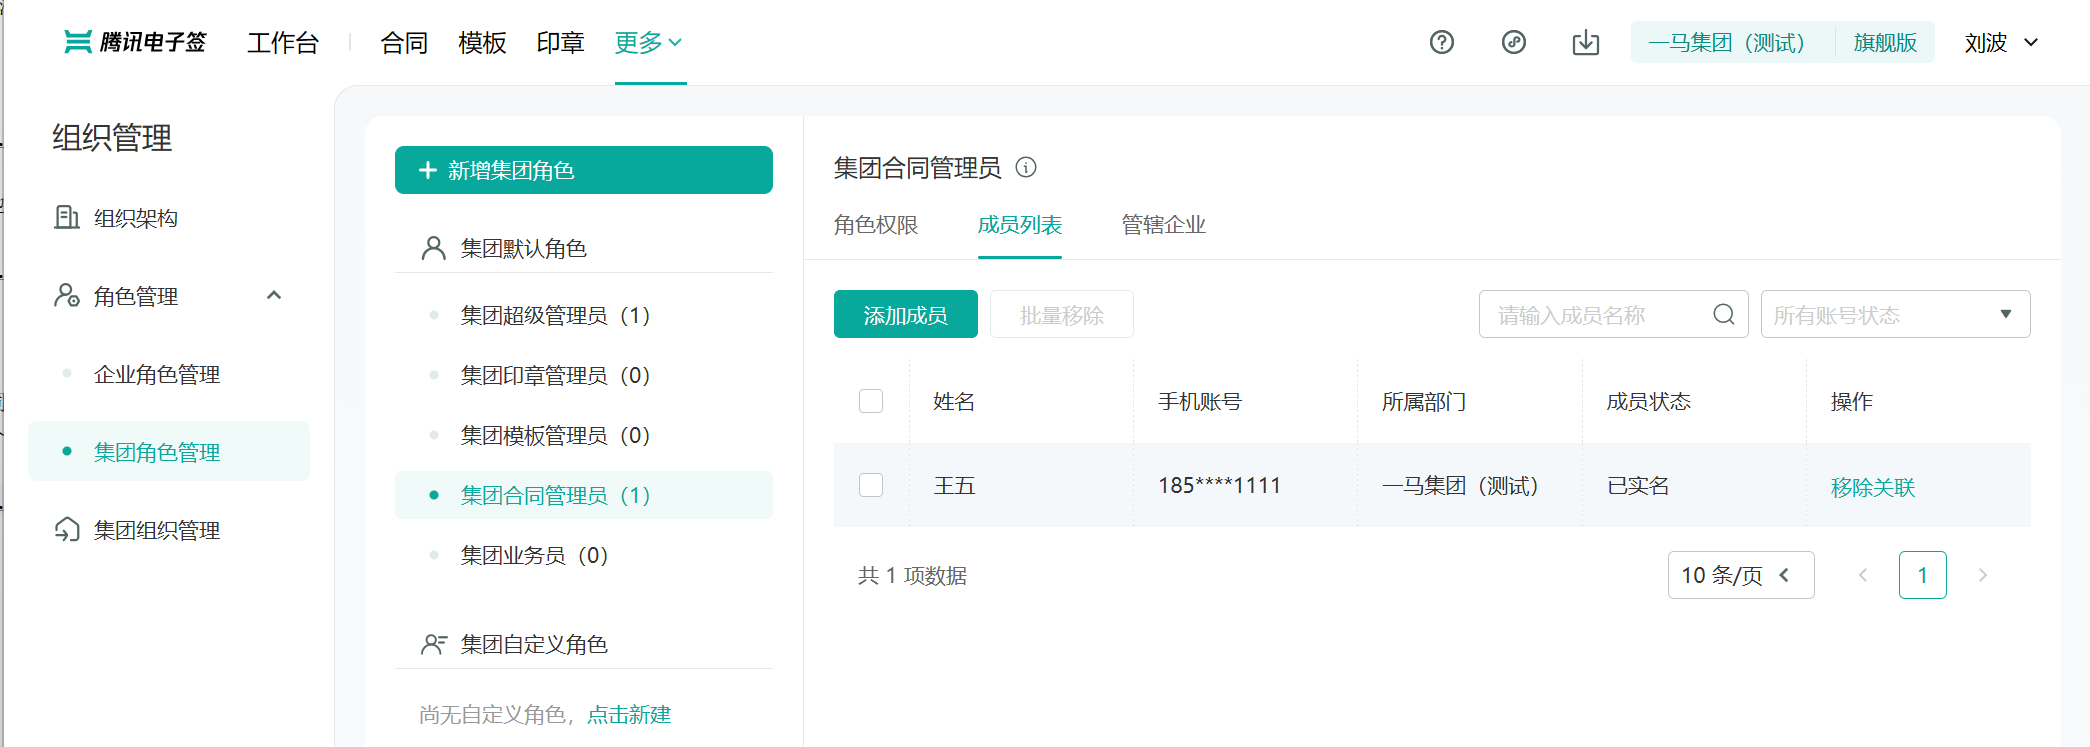Switch to the 角色权限 tab
Image resolution: width=2090 pixels, height=747 pixels.
click(876, 225)
